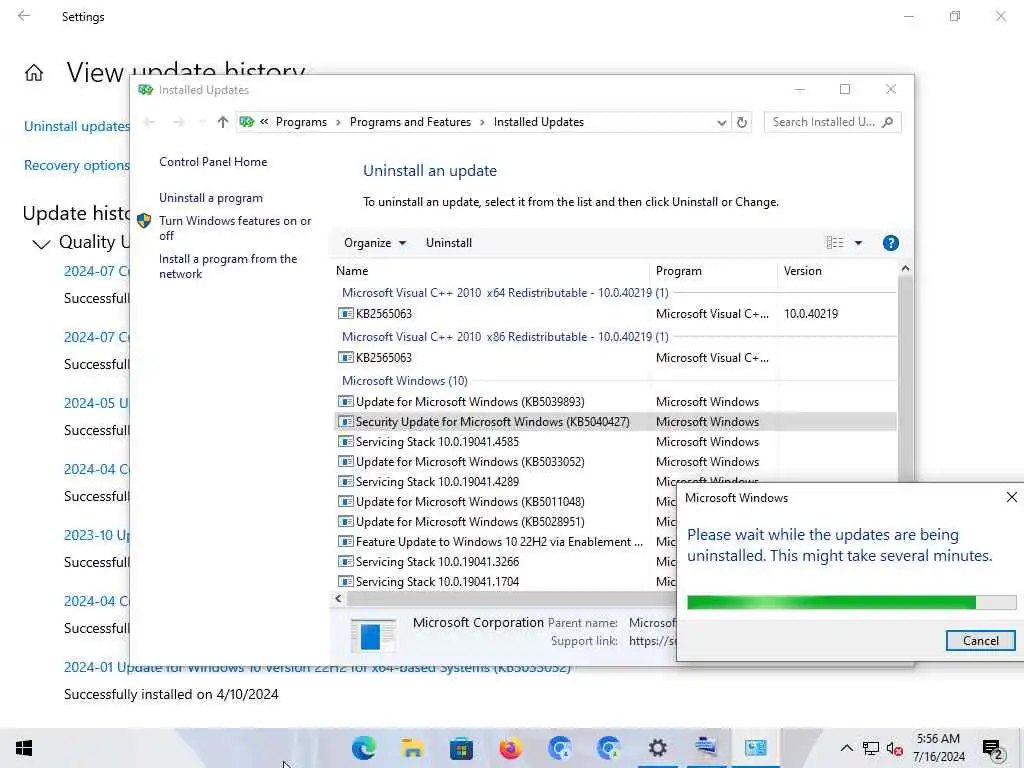This screenshot has width=1024, height=768.
Task: Click the address bar Control Panel icon
Action: (246, 122)
